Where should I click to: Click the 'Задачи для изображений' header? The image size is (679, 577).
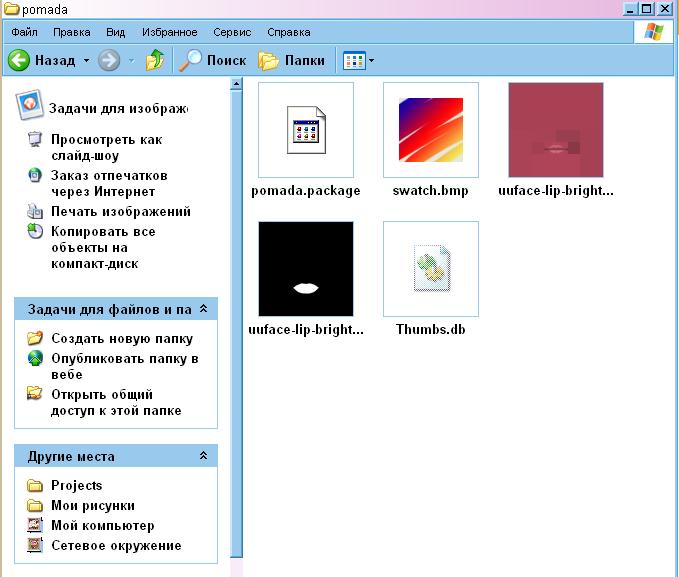118,108
